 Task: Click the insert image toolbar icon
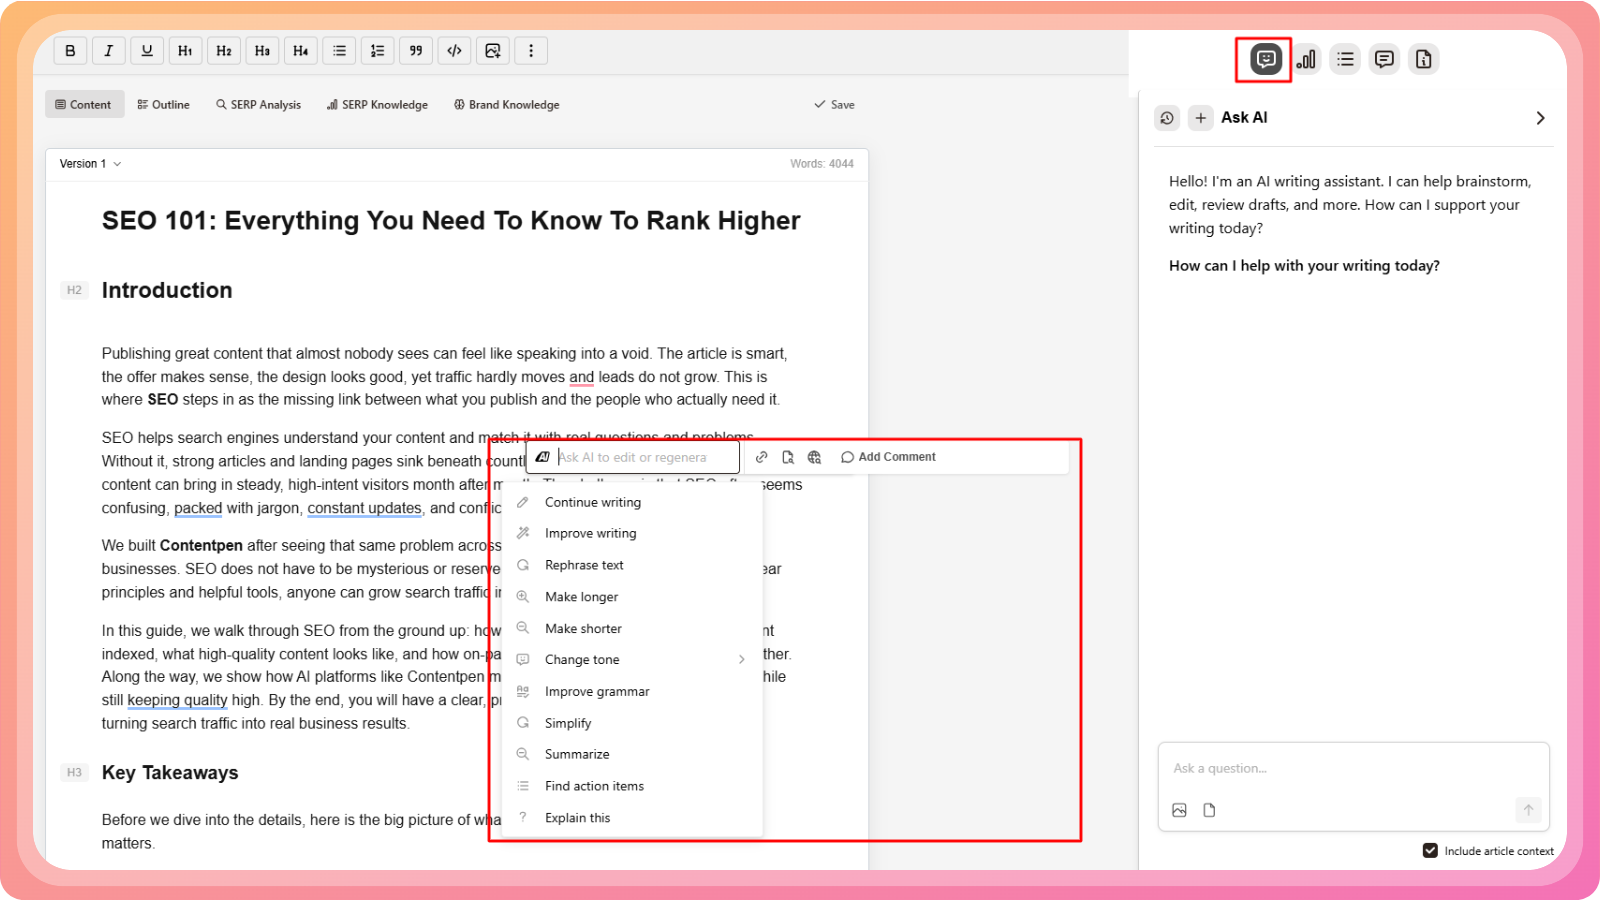492,51
